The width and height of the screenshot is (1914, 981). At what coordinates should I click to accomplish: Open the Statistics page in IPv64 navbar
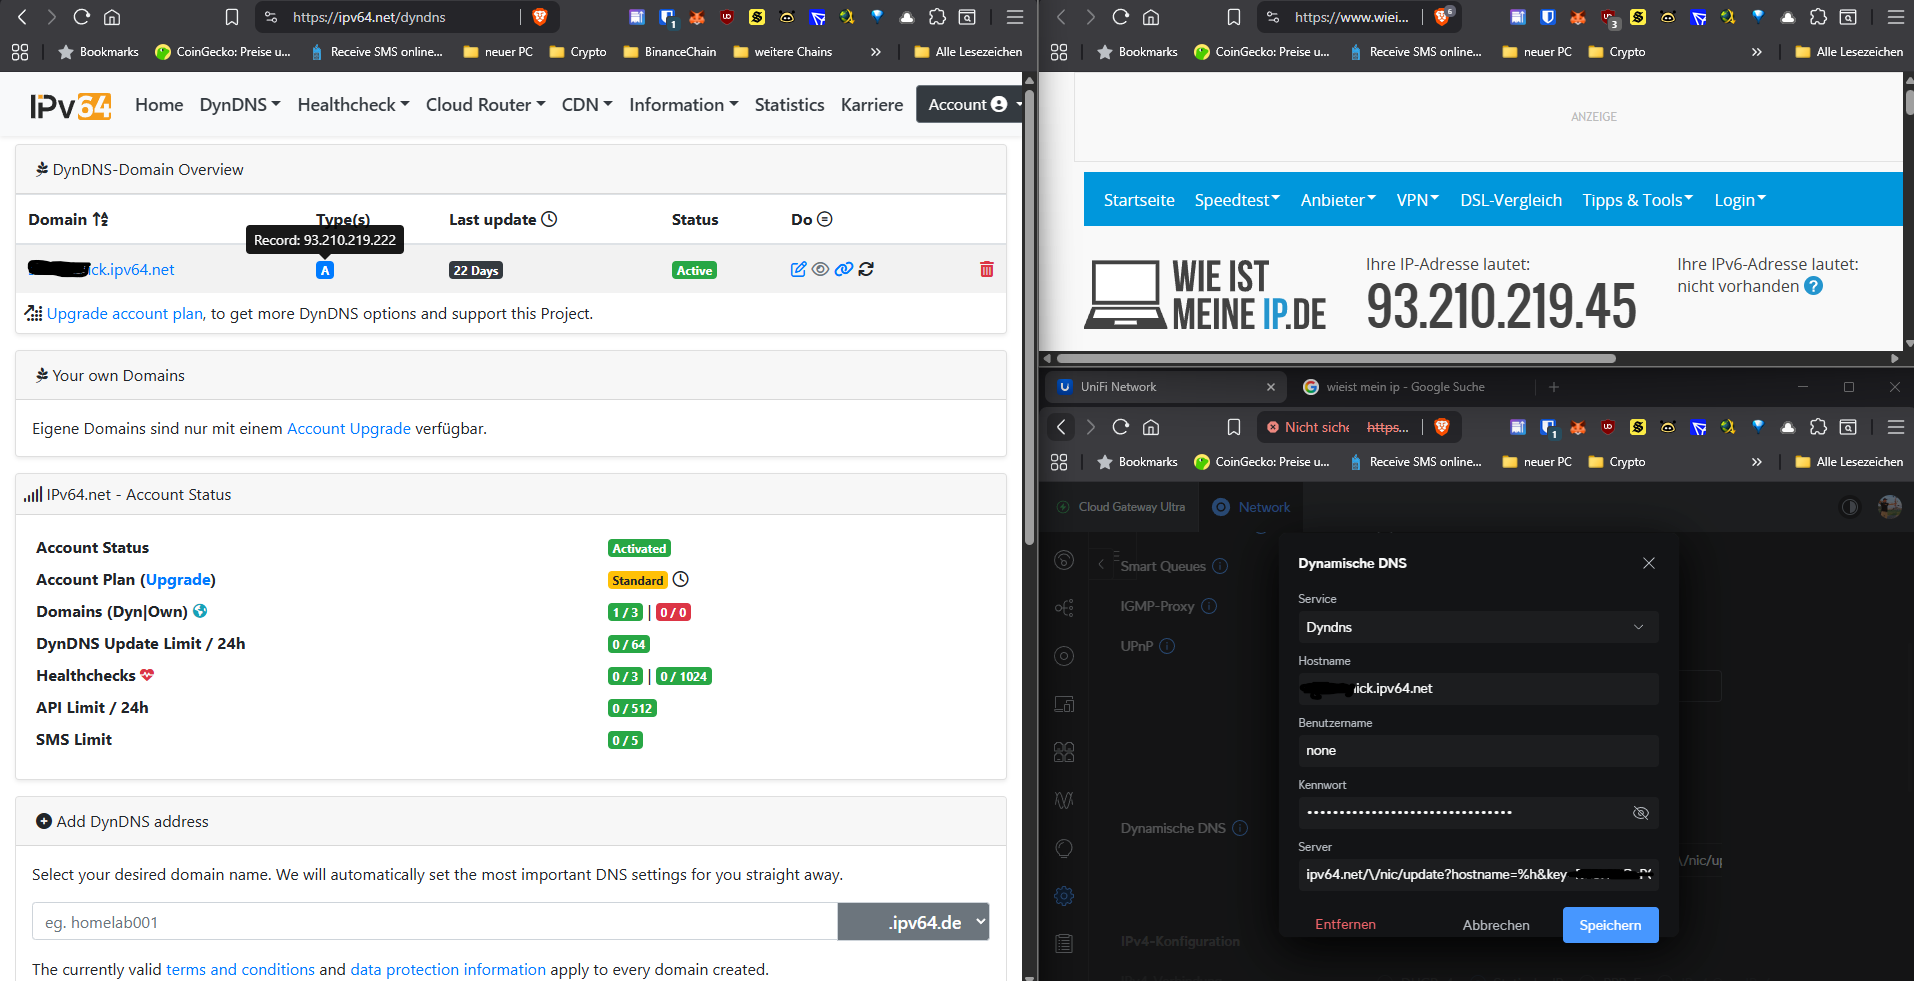tap(789, 105)
